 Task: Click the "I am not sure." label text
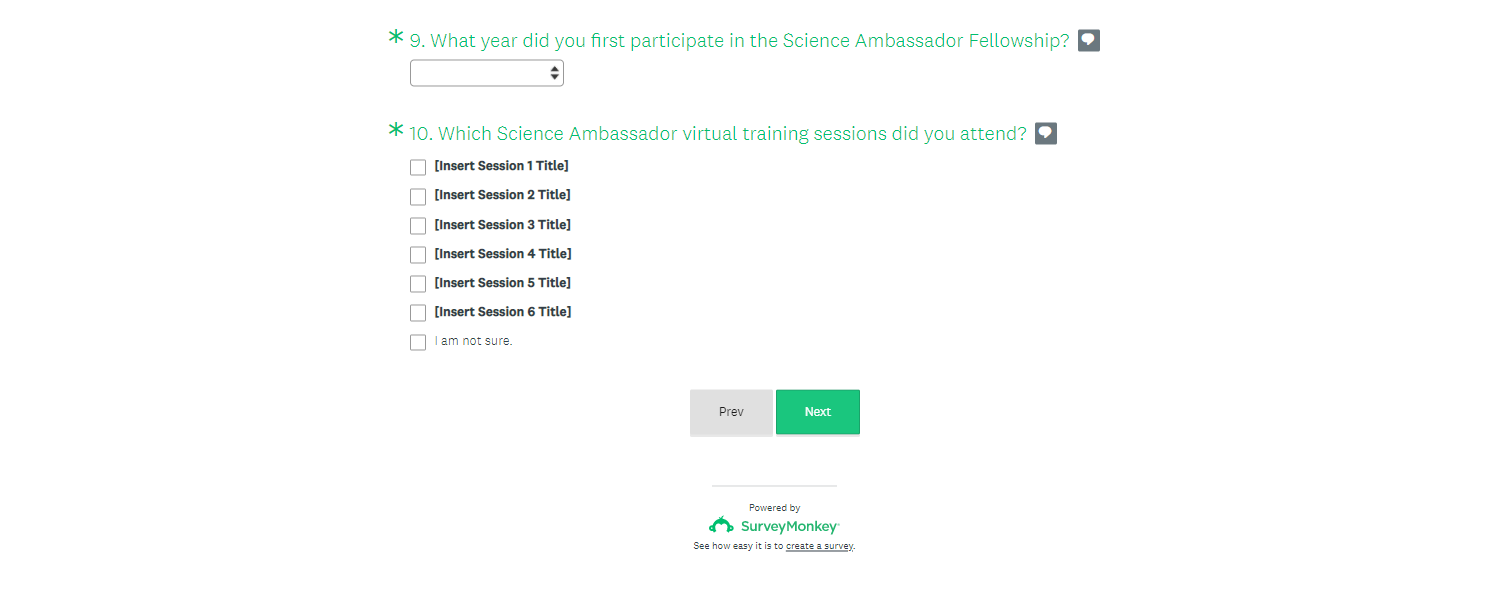point(473,341)
